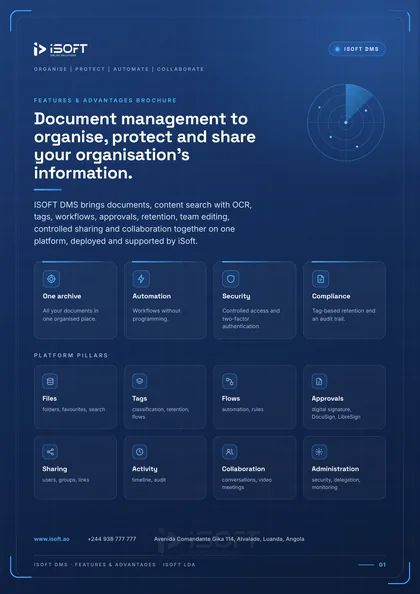Click the Collaboration people icon
The image size is (420, 594).
pos(230,452)
